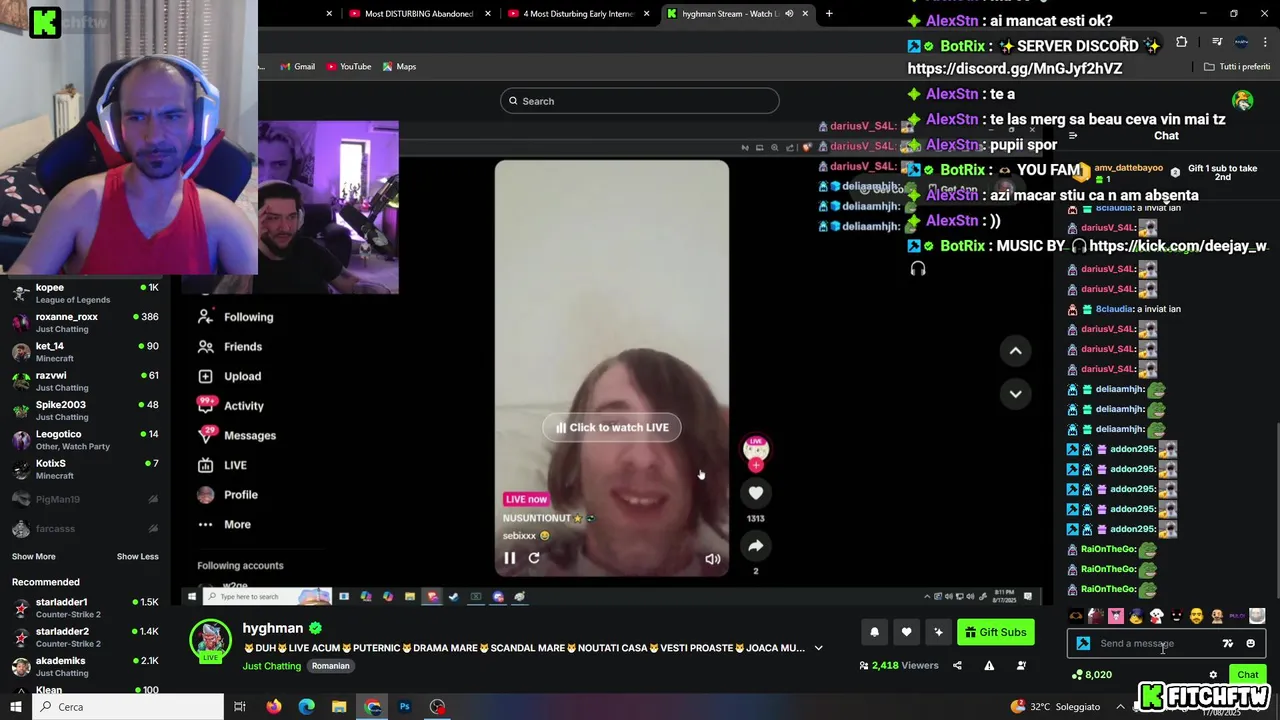
Task: Open the emoji picker in chat input
Action: (1250, 644)
